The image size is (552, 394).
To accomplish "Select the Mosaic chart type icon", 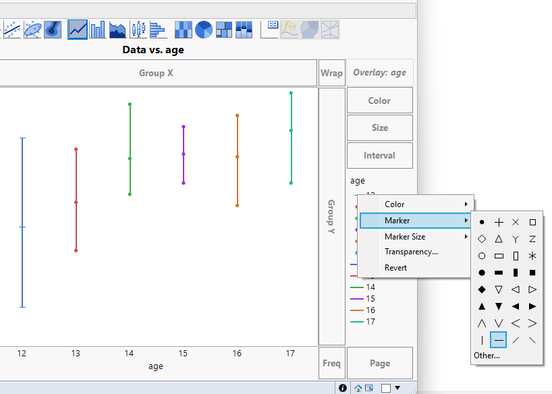I will (244, 30).
